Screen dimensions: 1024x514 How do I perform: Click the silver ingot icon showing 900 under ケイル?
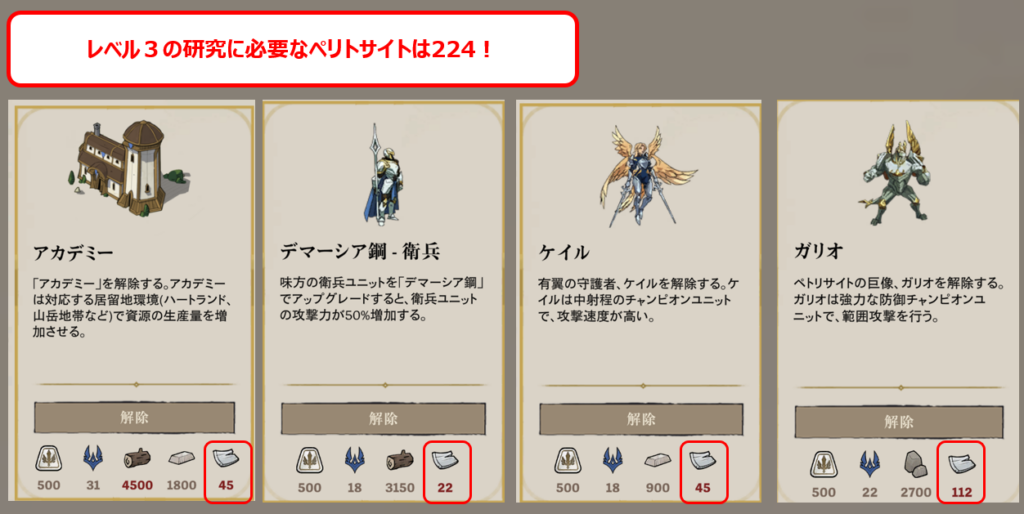(658, 461)
